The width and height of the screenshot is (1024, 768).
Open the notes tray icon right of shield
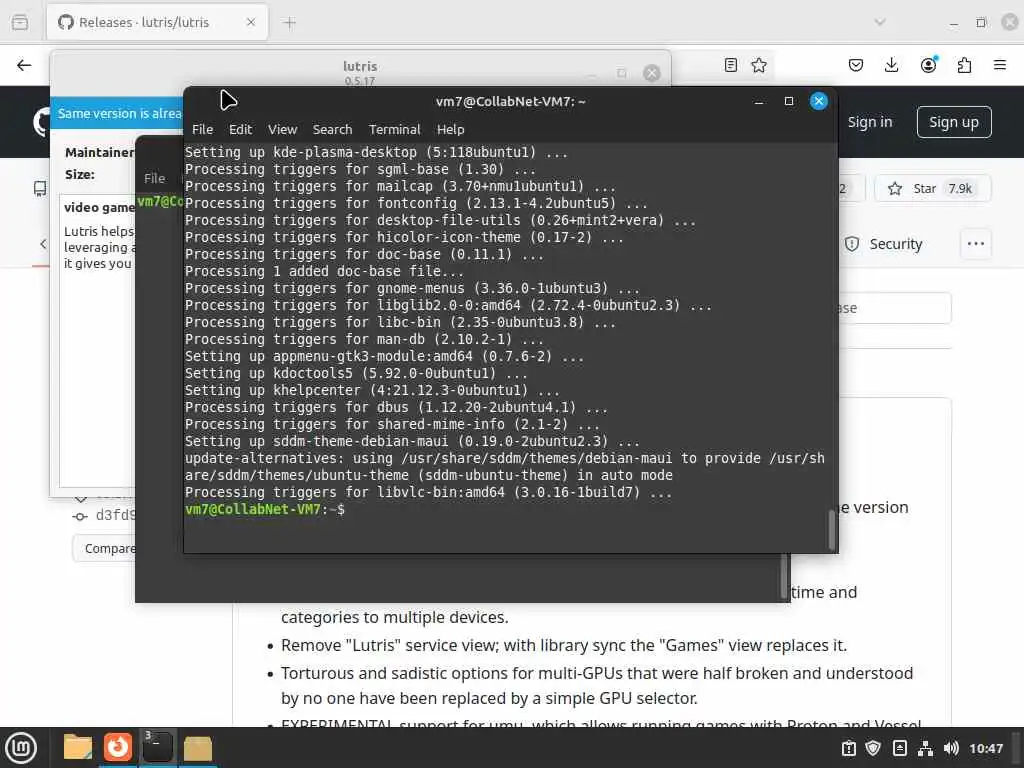(x=899, y=748)
